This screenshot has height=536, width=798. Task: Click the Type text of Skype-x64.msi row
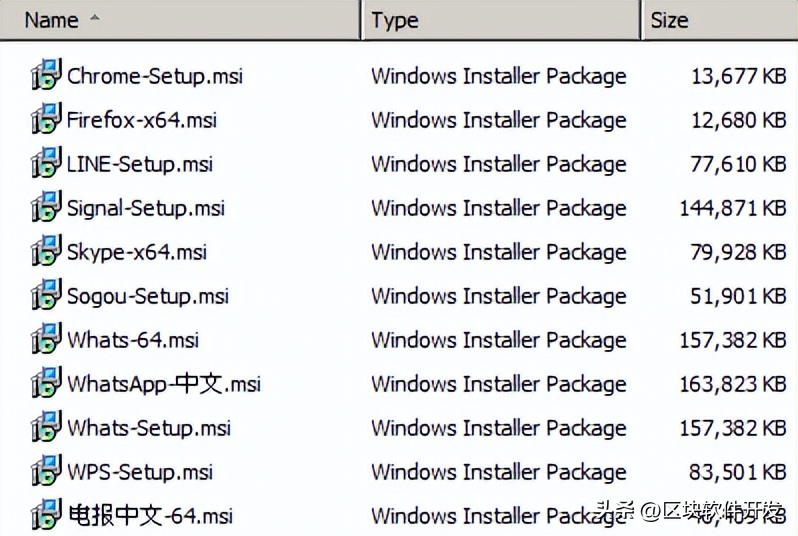click(498, 252)
